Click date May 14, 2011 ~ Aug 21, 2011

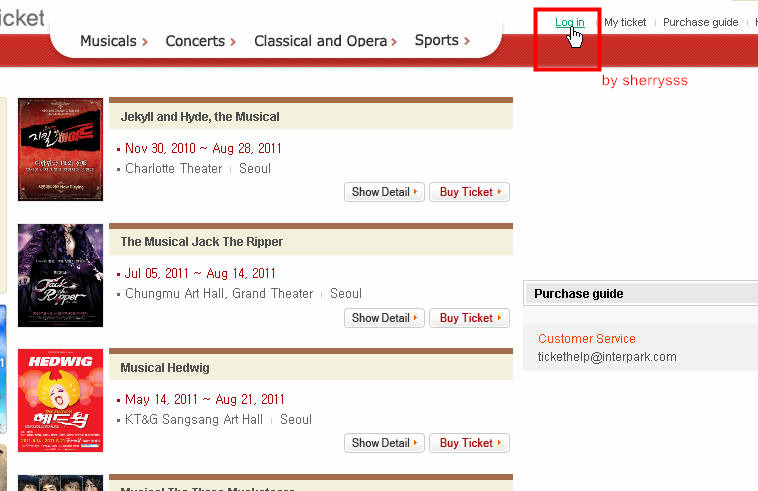point(204,400)
